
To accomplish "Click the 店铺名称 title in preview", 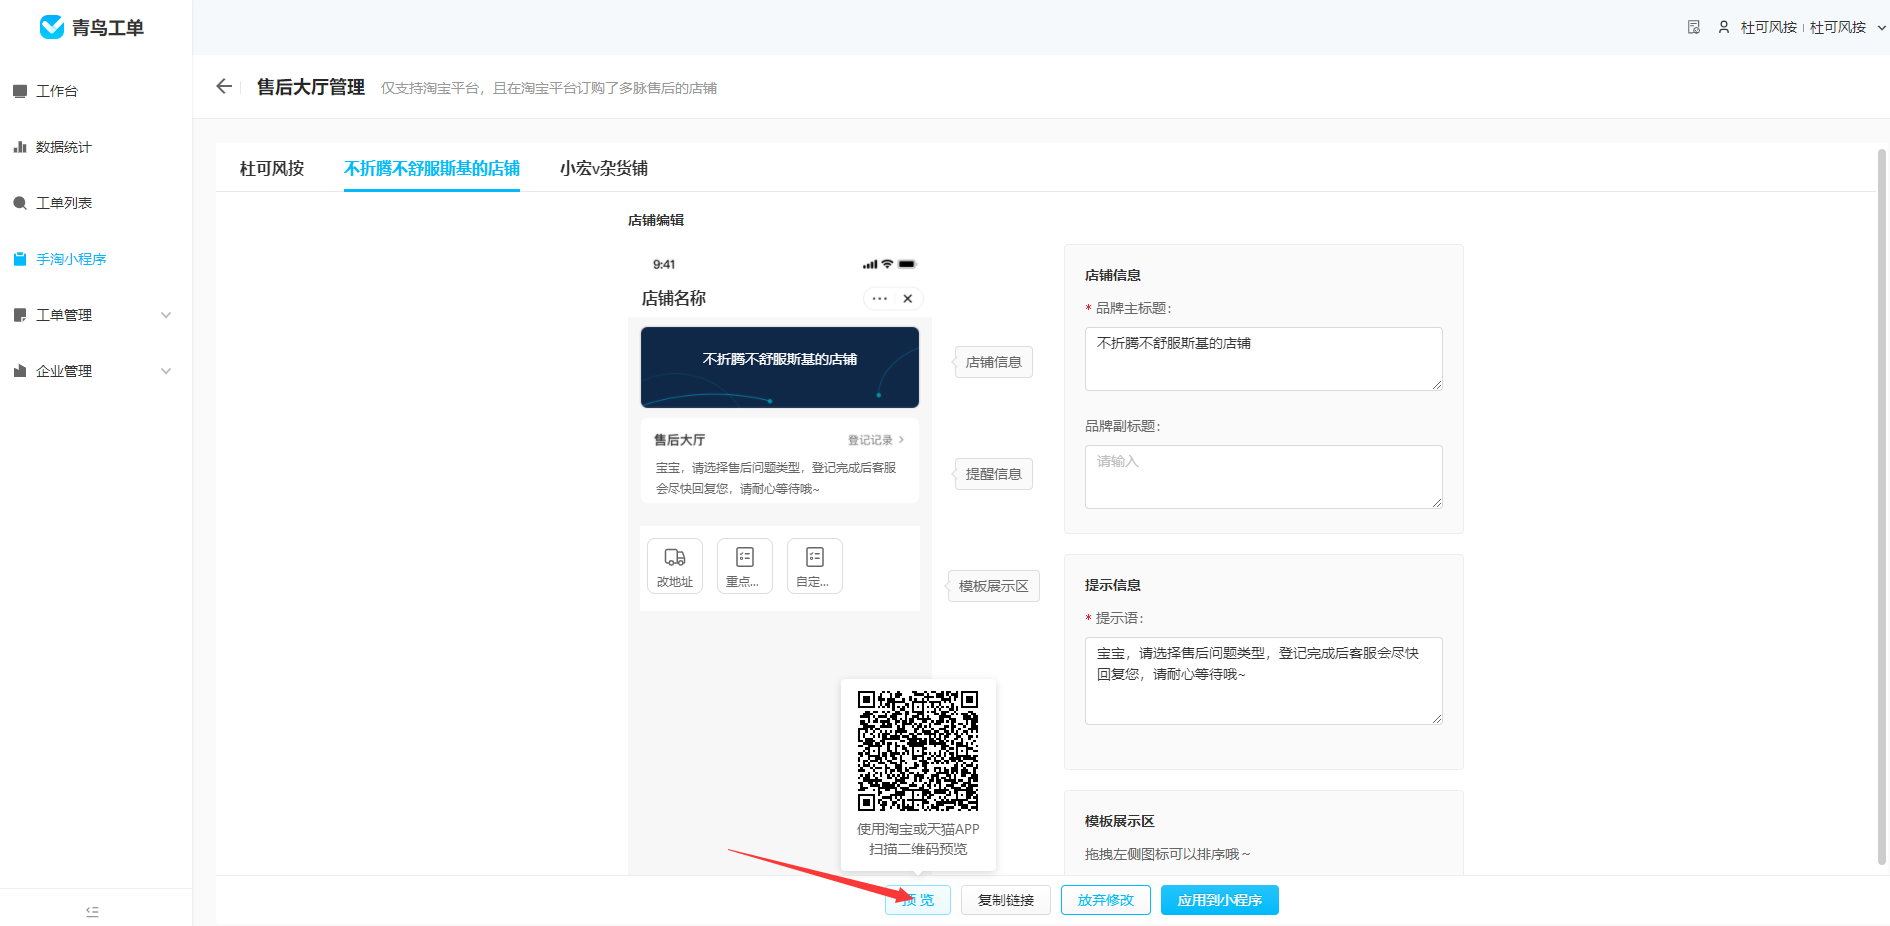I will click(674, 298).
